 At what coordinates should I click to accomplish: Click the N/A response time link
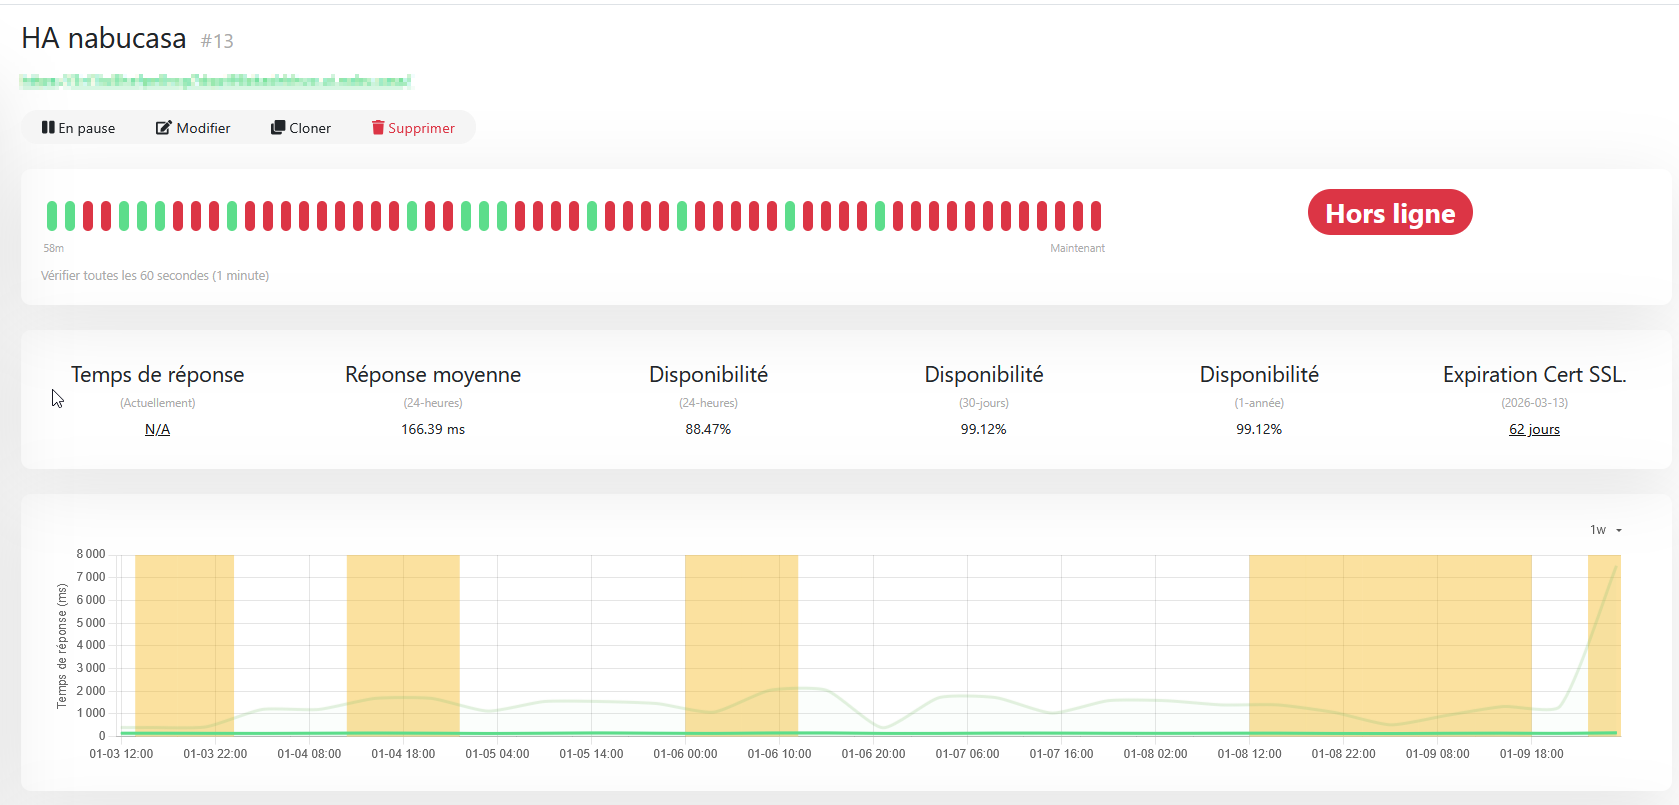tap(157, 429)
